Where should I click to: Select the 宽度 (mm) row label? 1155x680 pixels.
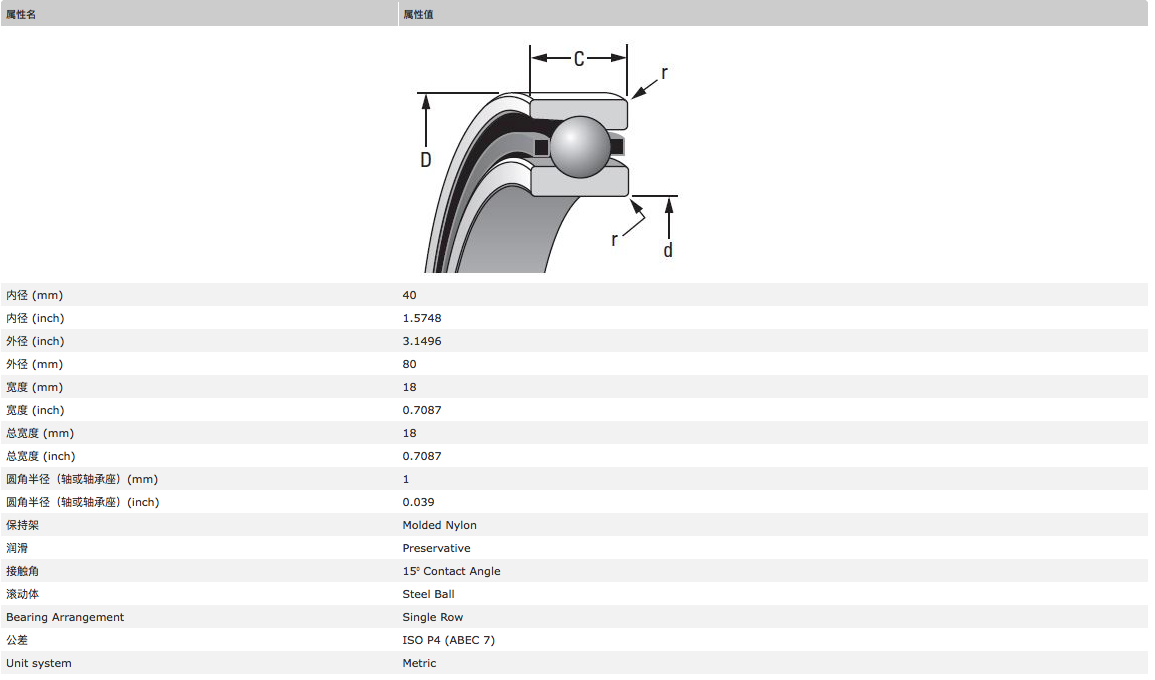pos(34,387)
